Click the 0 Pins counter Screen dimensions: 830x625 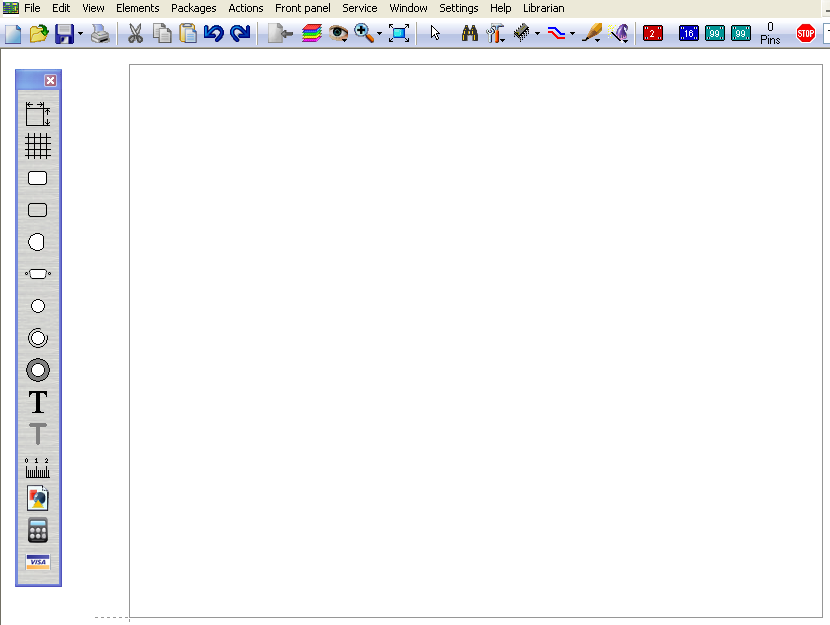[770, 34]
